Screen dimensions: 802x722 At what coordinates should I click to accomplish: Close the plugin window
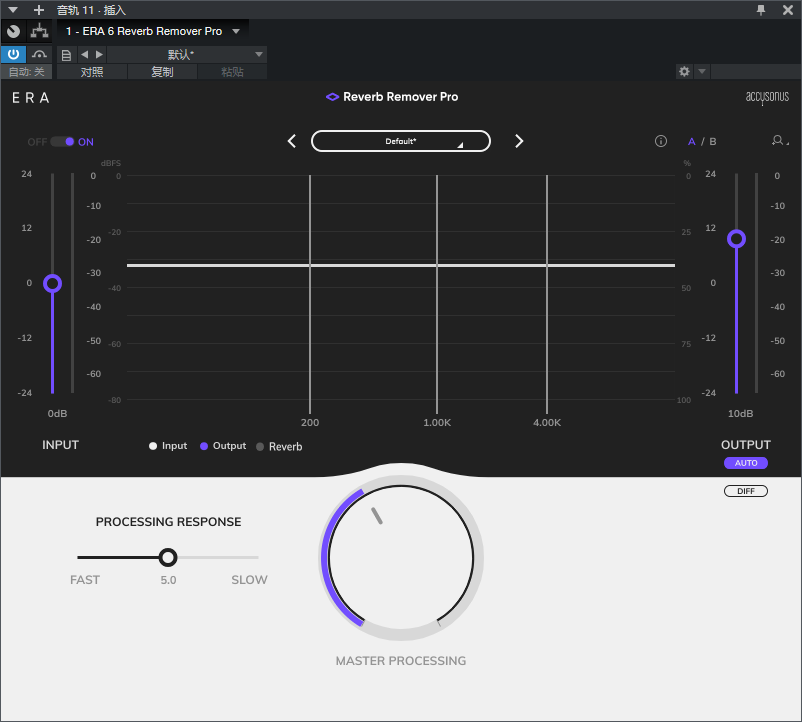click(x=788, y=10)
